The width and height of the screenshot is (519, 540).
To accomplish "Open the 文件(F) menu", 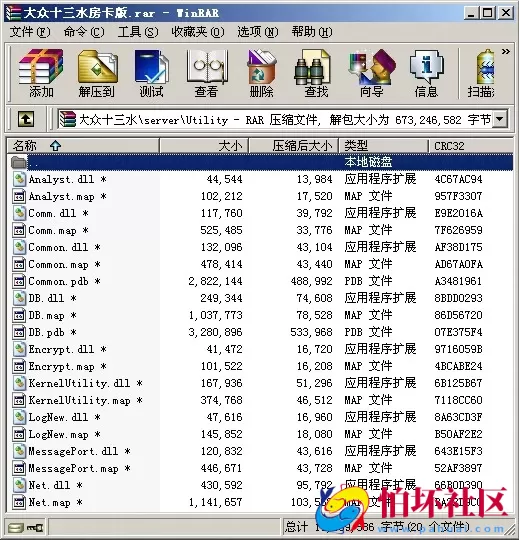I will click(x=30, y=32).
